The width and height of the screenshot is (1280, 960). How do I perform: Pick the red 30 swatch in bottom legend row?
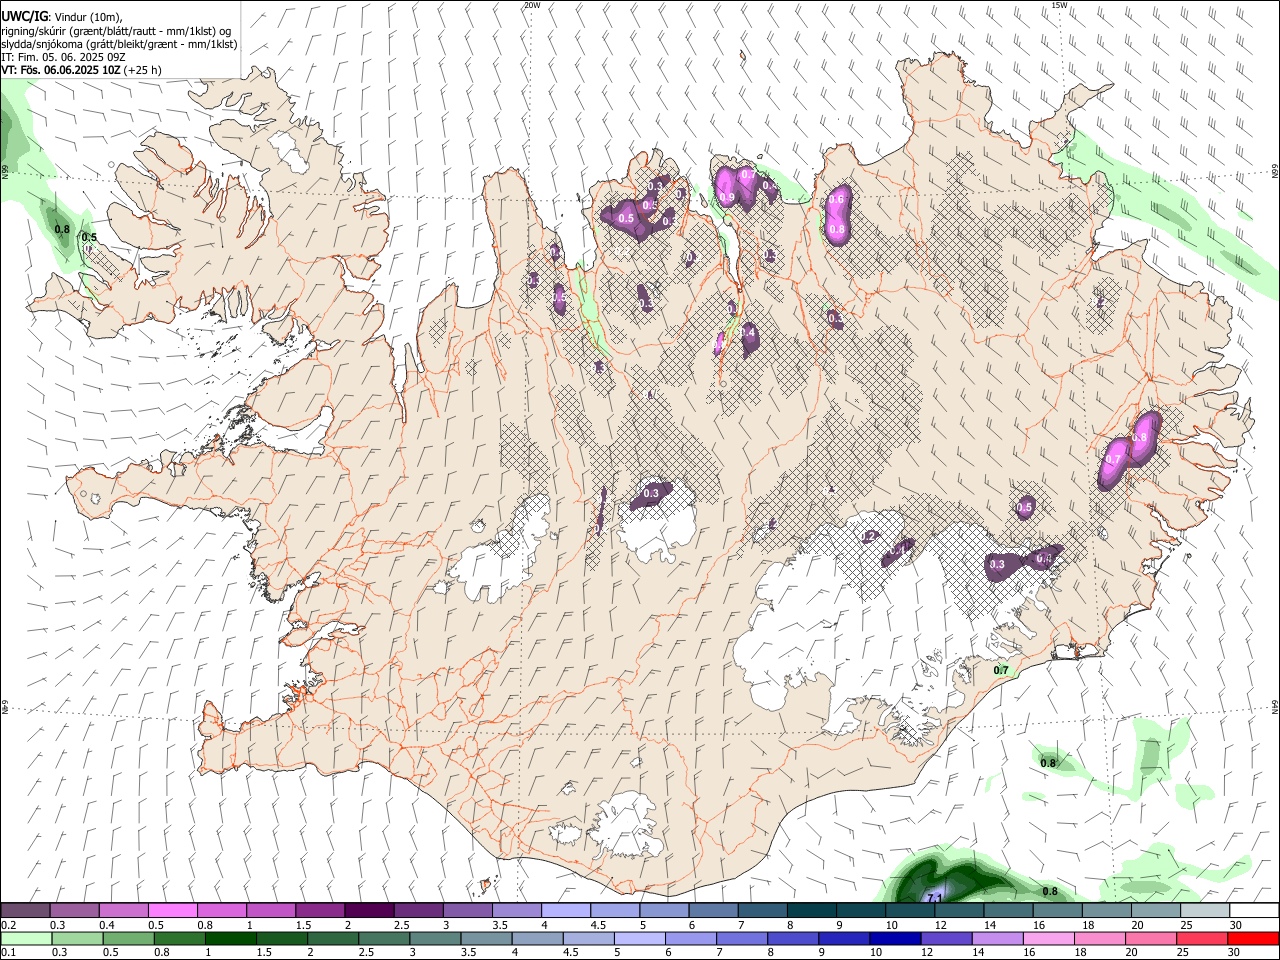tap(1253, 938)
